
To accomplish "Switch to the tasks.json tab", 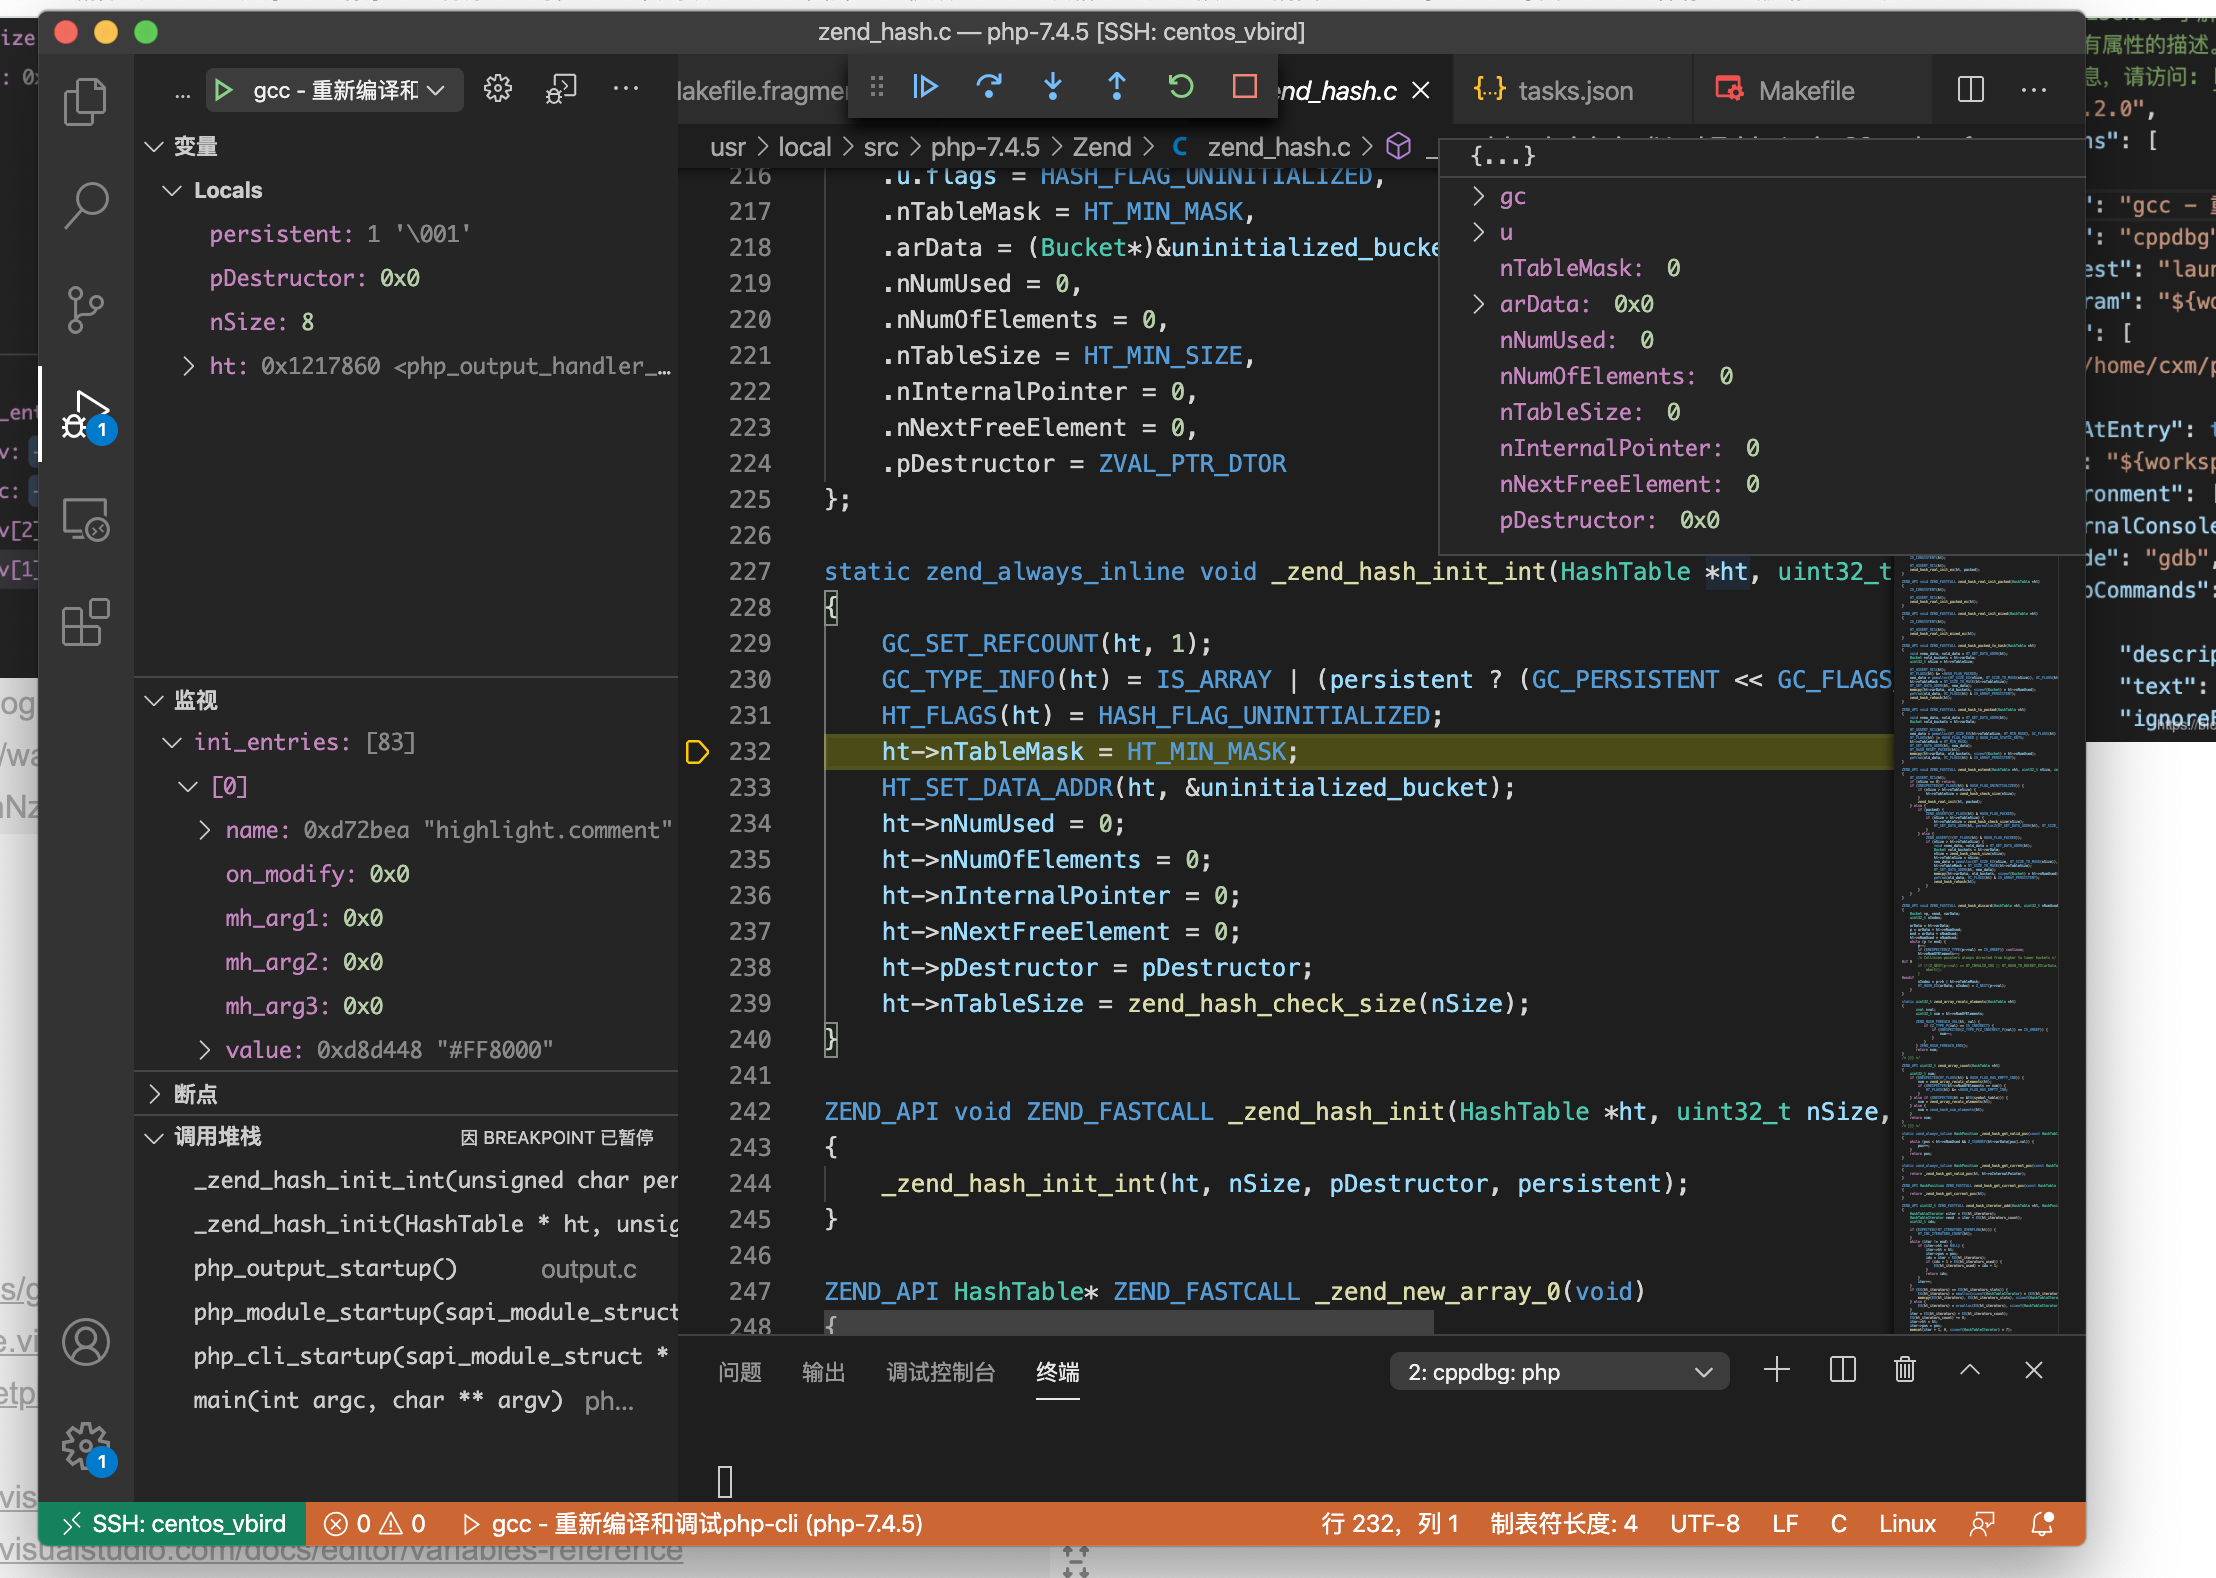I will pos(1573,91).
